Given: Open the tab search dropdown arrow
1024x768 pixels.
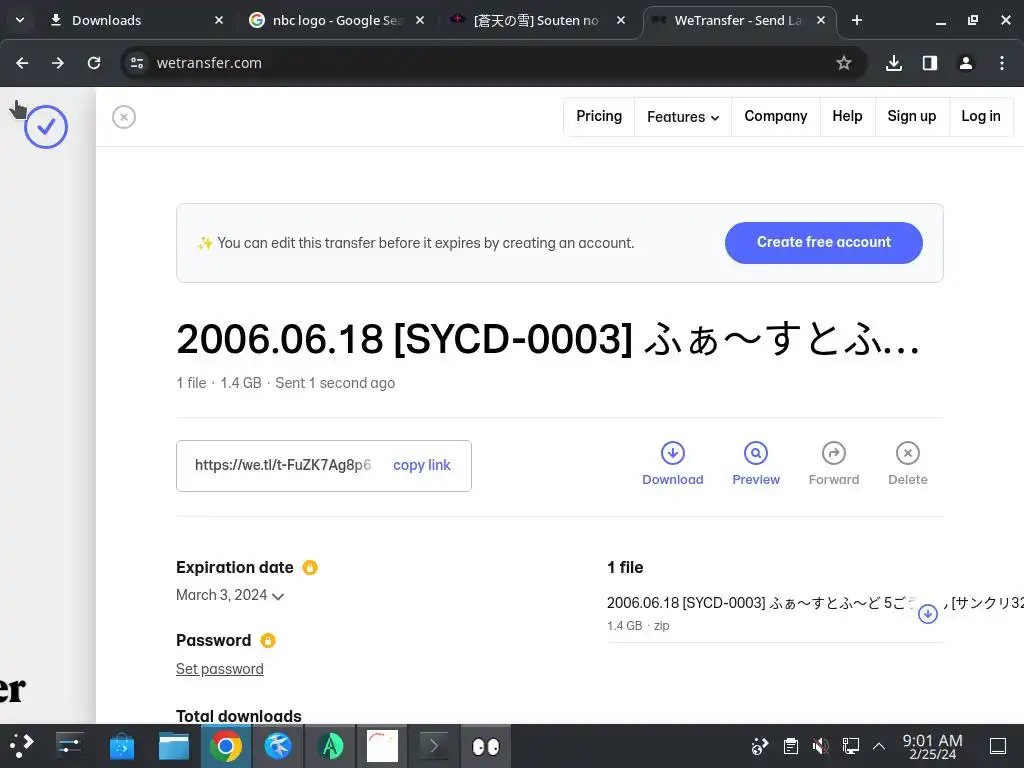Looking at the screenshot, I should 20,20.
